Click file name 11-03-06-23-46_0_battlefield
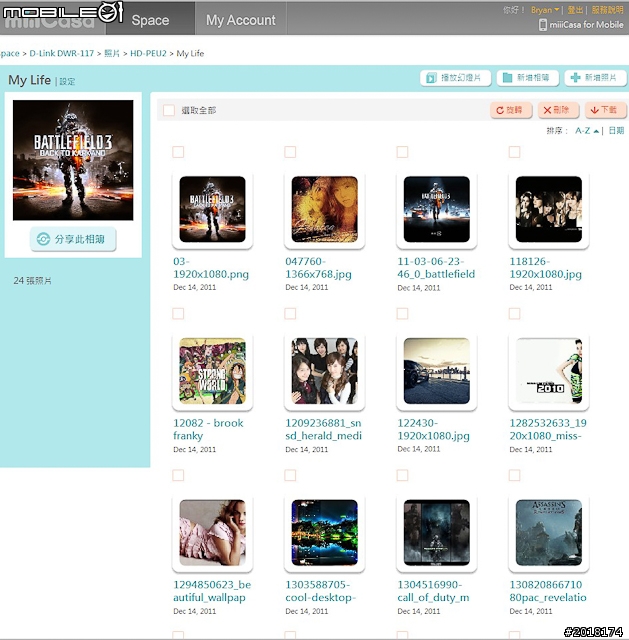The image size is (629, 640). [436, 268]
